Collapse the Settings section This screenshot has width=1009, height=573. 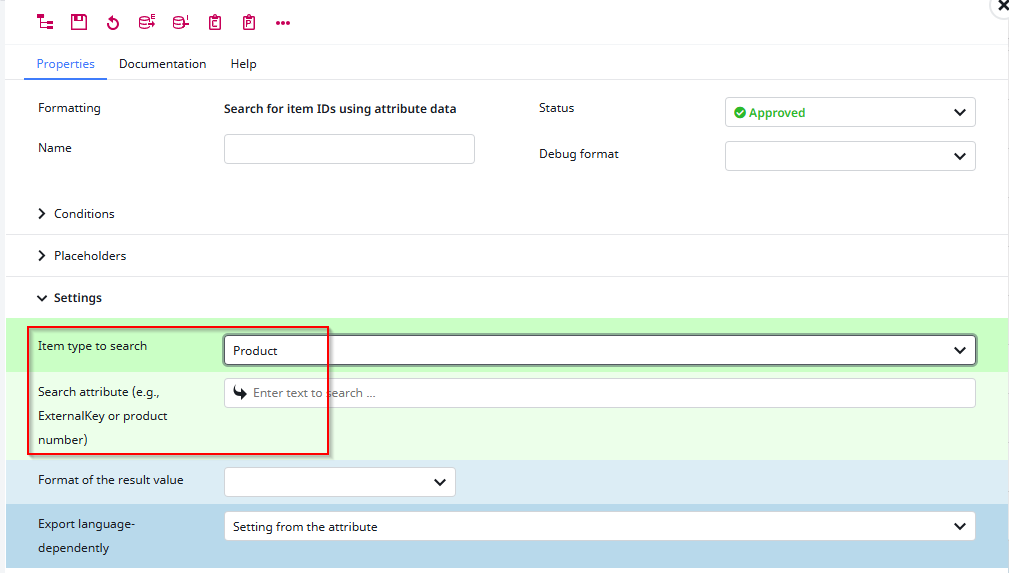point(69,297)
